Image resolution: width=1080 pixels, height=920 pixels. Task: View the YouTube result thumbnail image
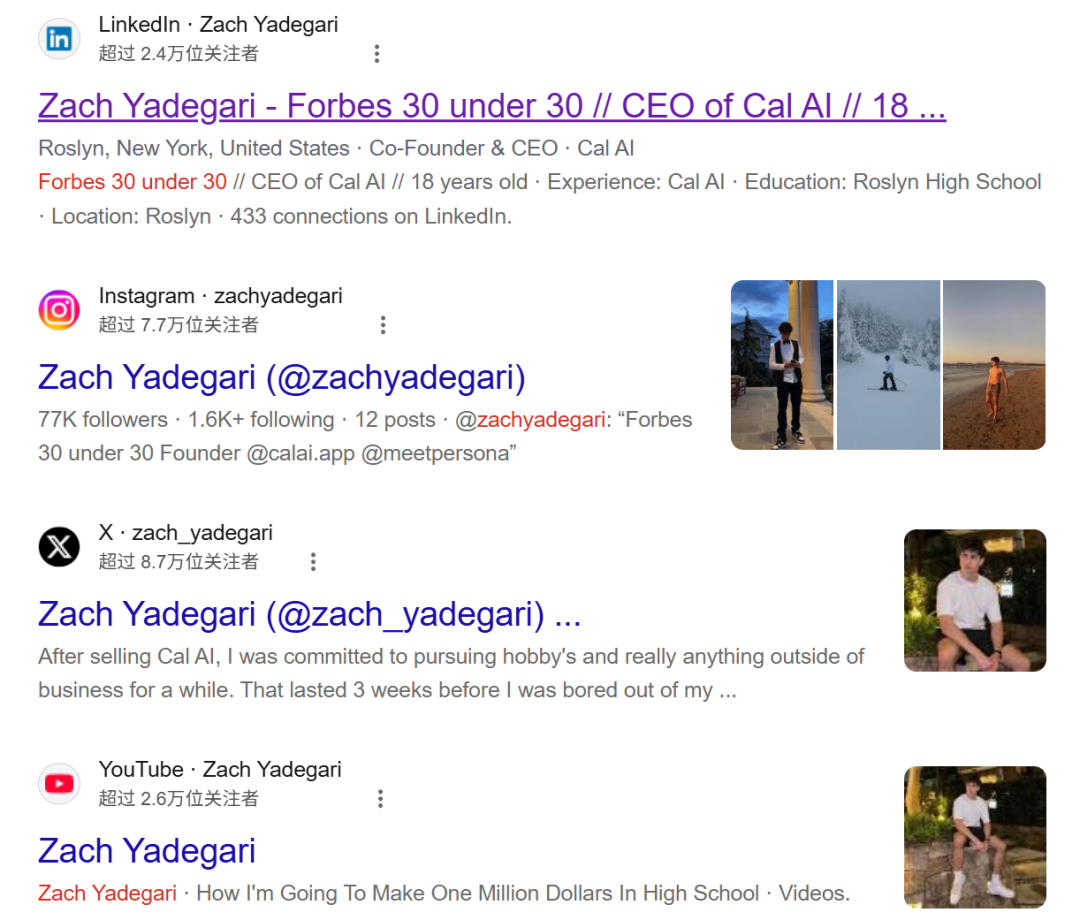click(975, 837)
